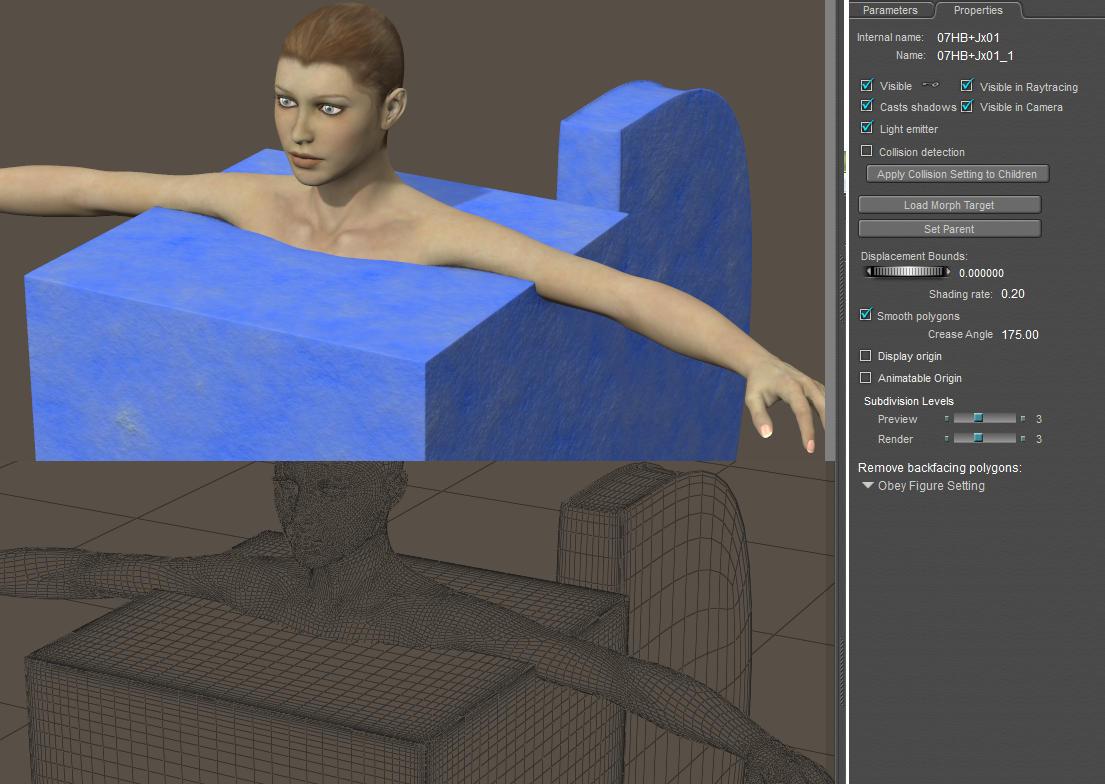Switch to the Parameters tab
This screenshot has width=1105, height=784.
(x=890, y=10)
